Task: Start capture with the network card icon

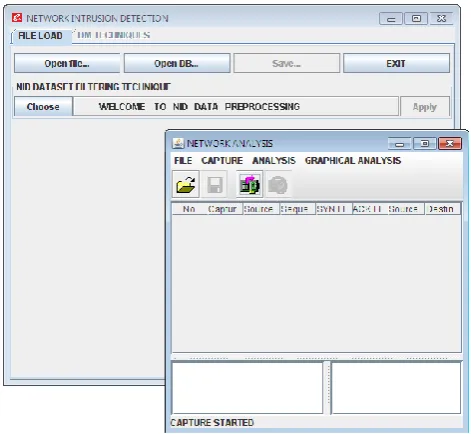Action: pos(249,184)
